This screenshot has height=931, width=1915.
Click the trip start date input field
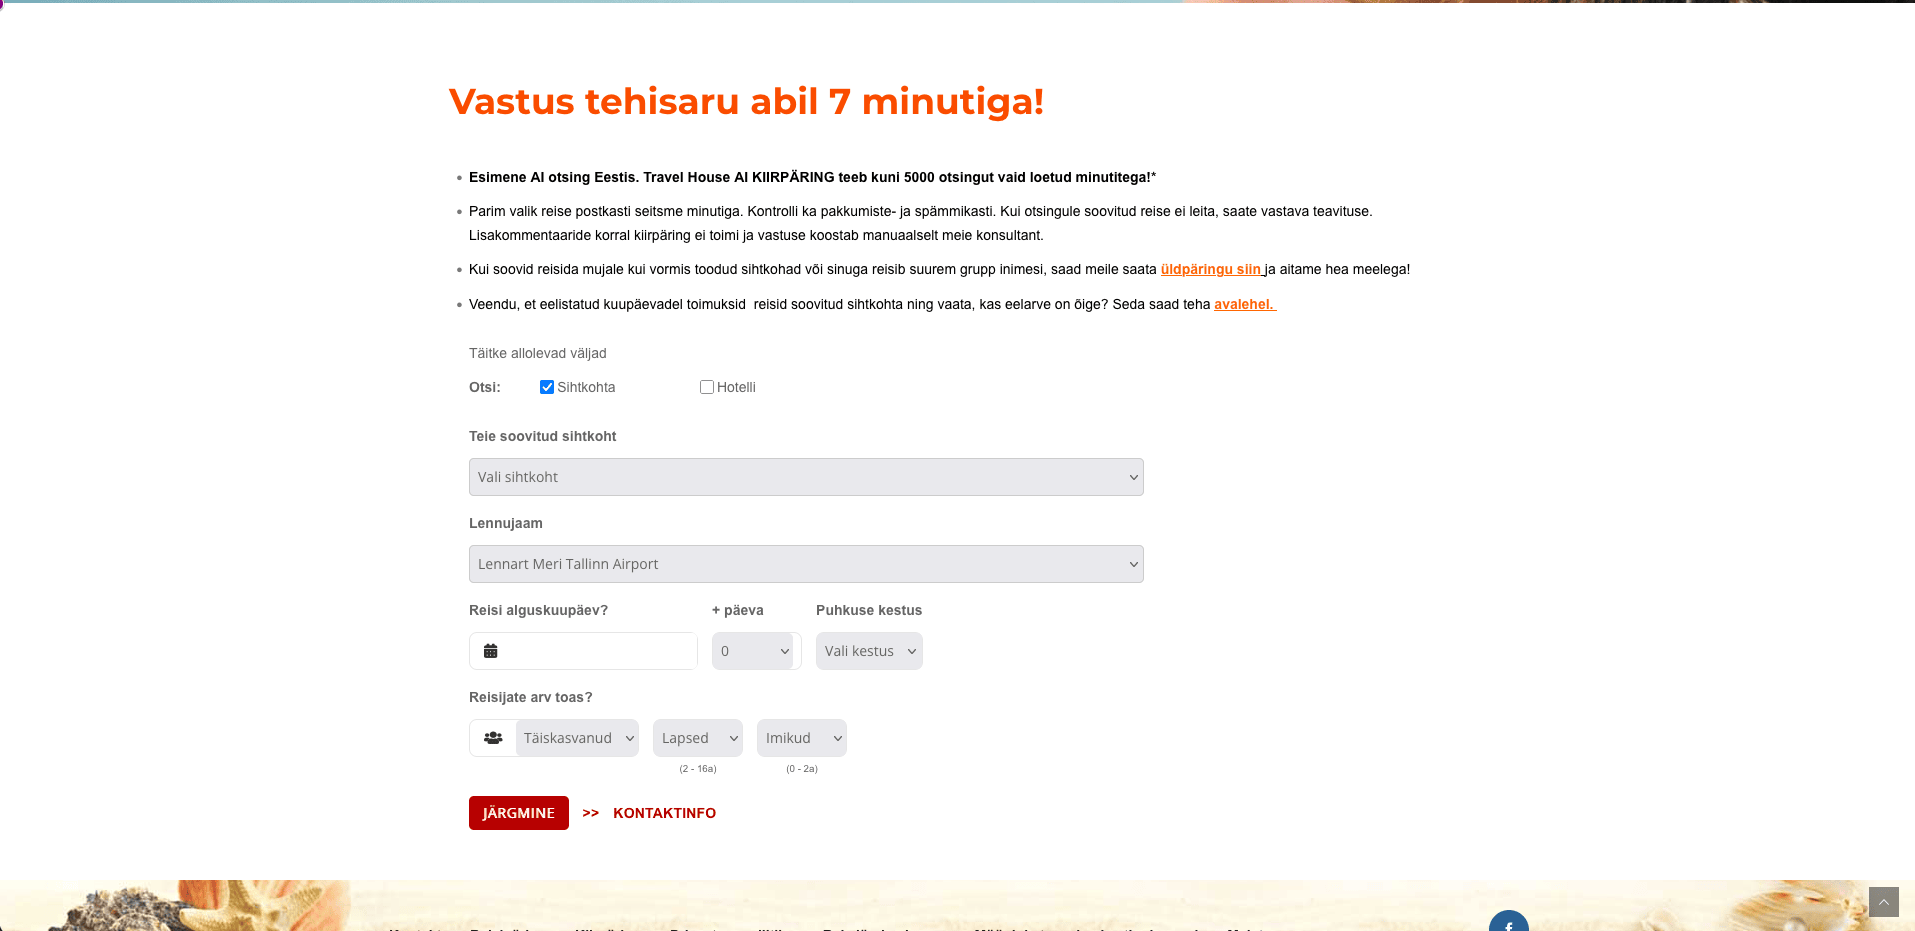[x=598, y=651]
